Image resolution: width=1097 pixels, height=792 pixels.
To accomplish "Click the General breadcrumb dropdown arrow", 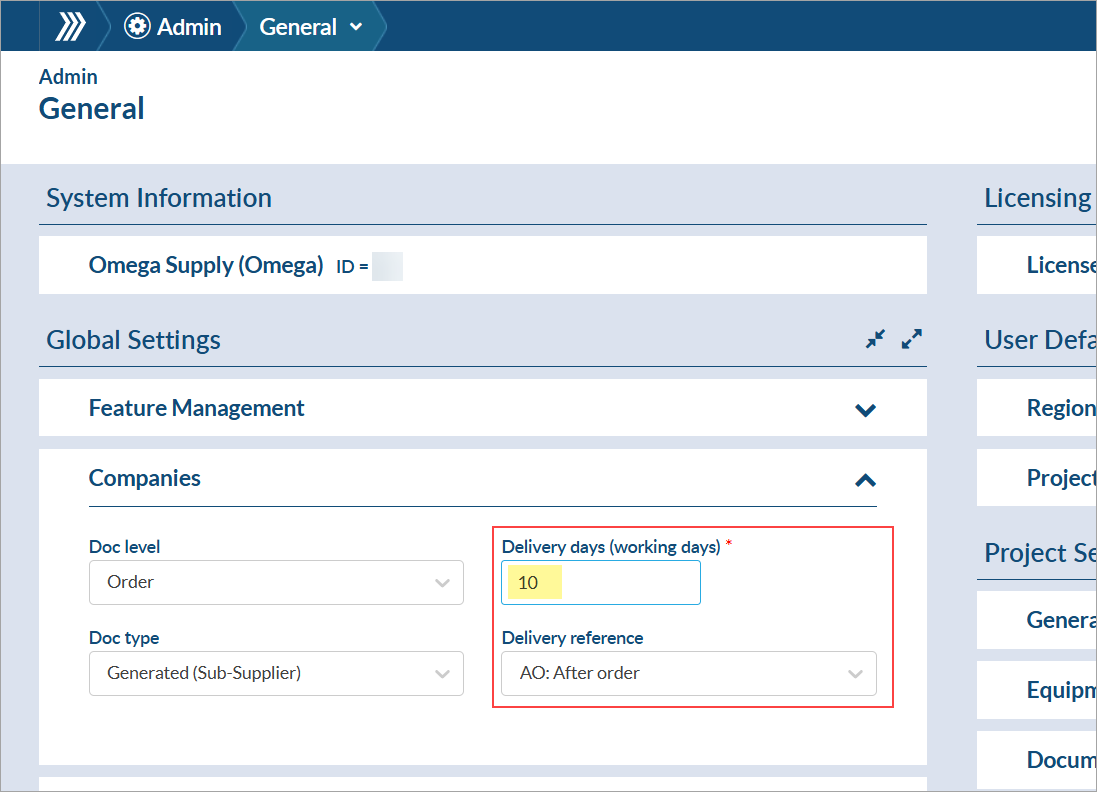I will 356,27.
